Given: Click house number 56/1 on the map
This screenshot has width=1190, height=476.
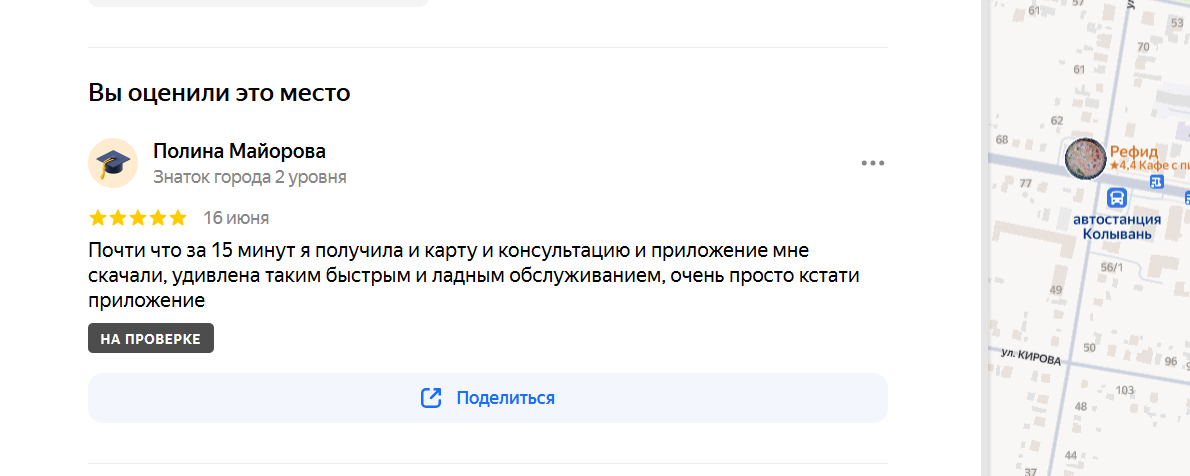Looking at the screenshot, I should [x=1111, y=267].
